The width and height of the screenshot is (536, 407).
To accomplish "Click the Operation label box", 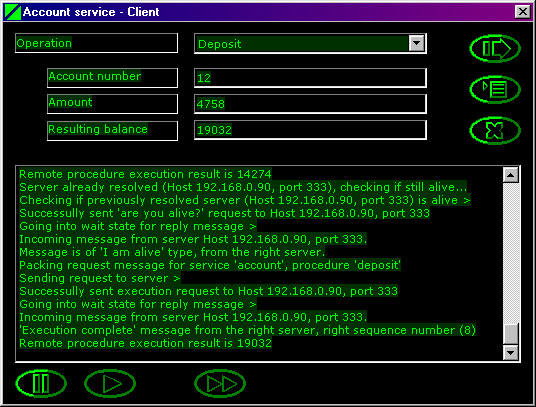I will (x=96, y=43).
